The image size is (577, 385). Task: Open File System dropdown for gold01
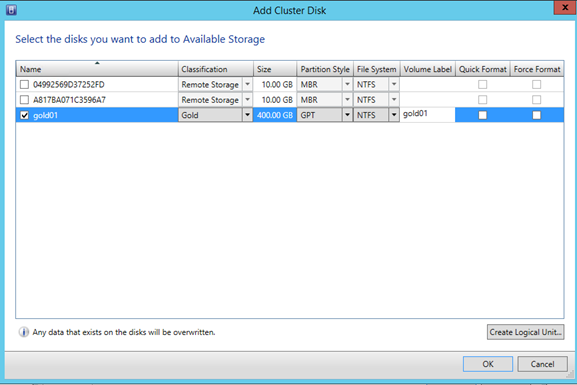[x=394, y=115]
